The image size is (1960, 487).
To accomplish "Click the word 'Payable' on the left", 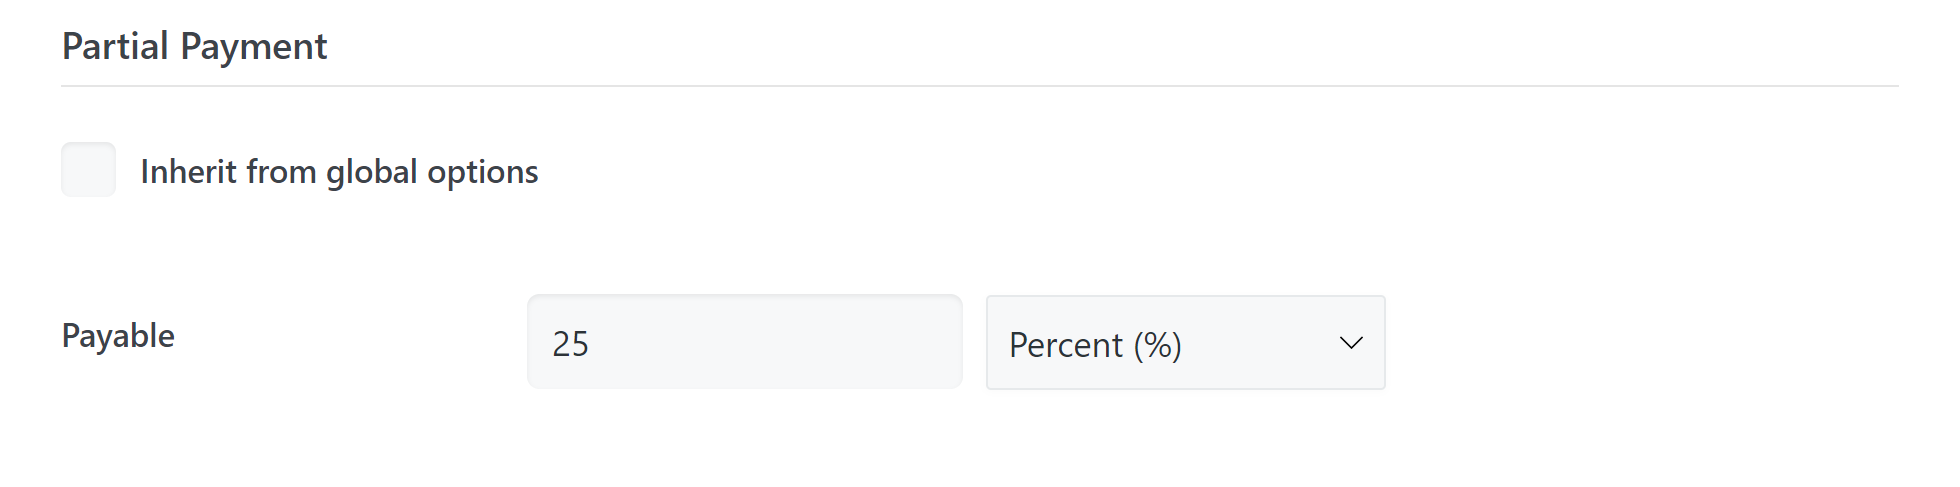I will point(118,336).
